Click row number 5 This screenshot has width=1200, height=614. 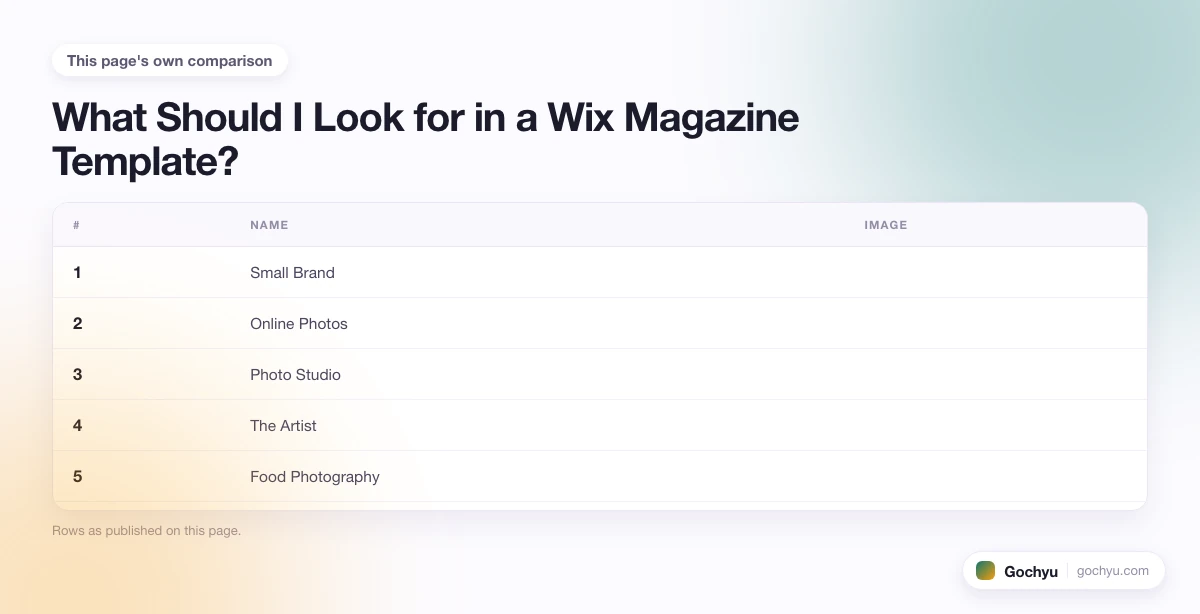(77, 476)
